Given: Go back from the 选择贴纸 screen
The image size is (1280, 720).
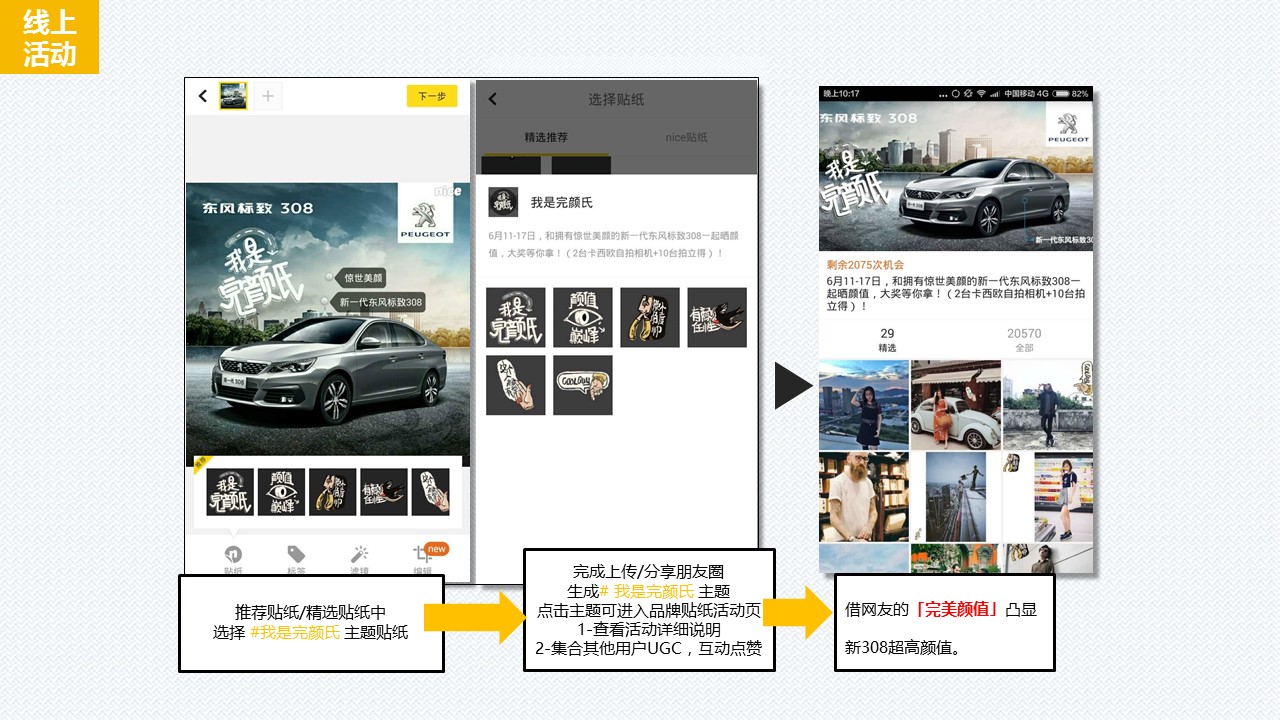Looking at the screenshot, I should point(492,99).
